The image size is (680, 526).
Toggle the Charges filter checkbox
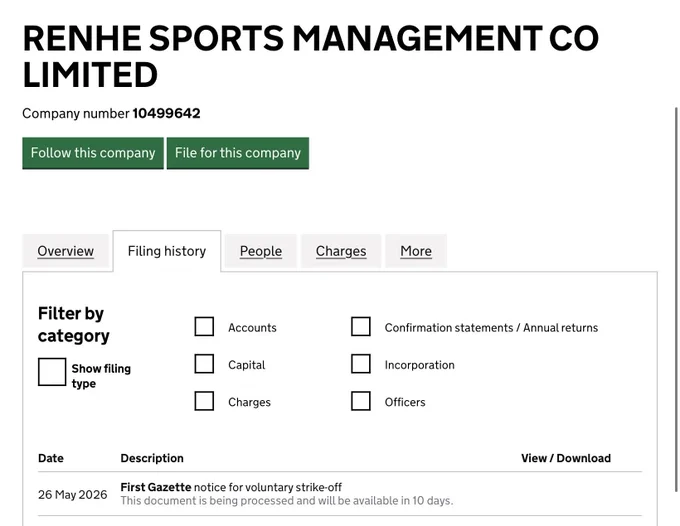pyautogui.click(x=204, y=401)
